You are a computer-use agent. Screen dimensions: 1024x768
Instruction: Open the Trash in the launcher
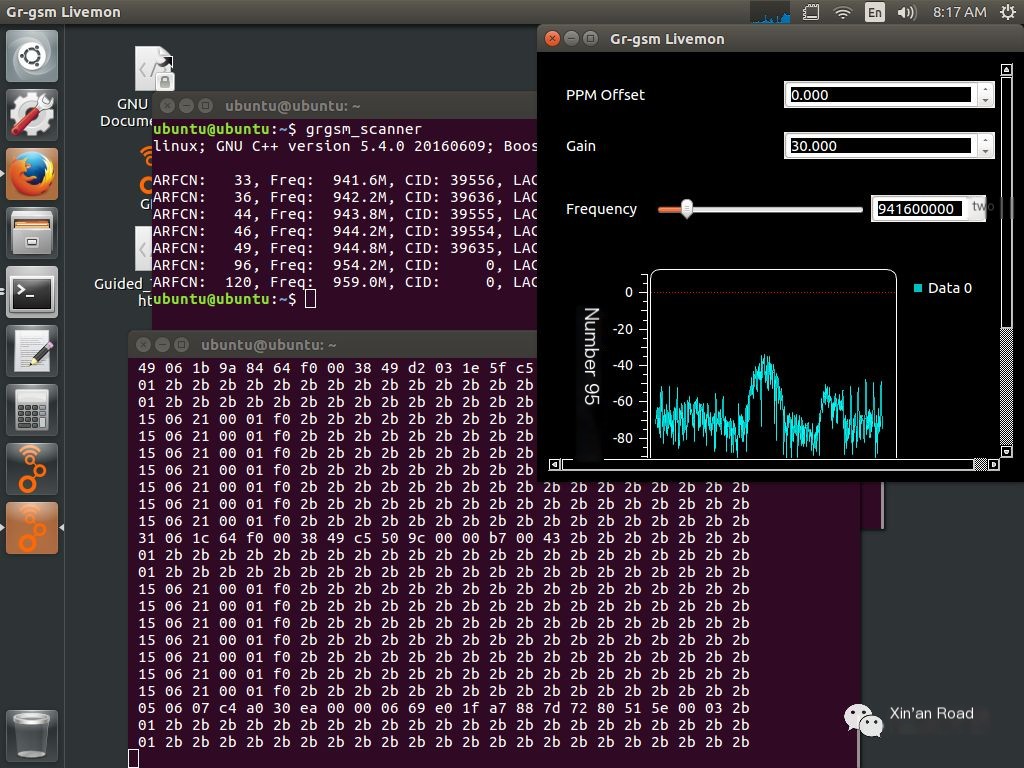tap(32, 736)
